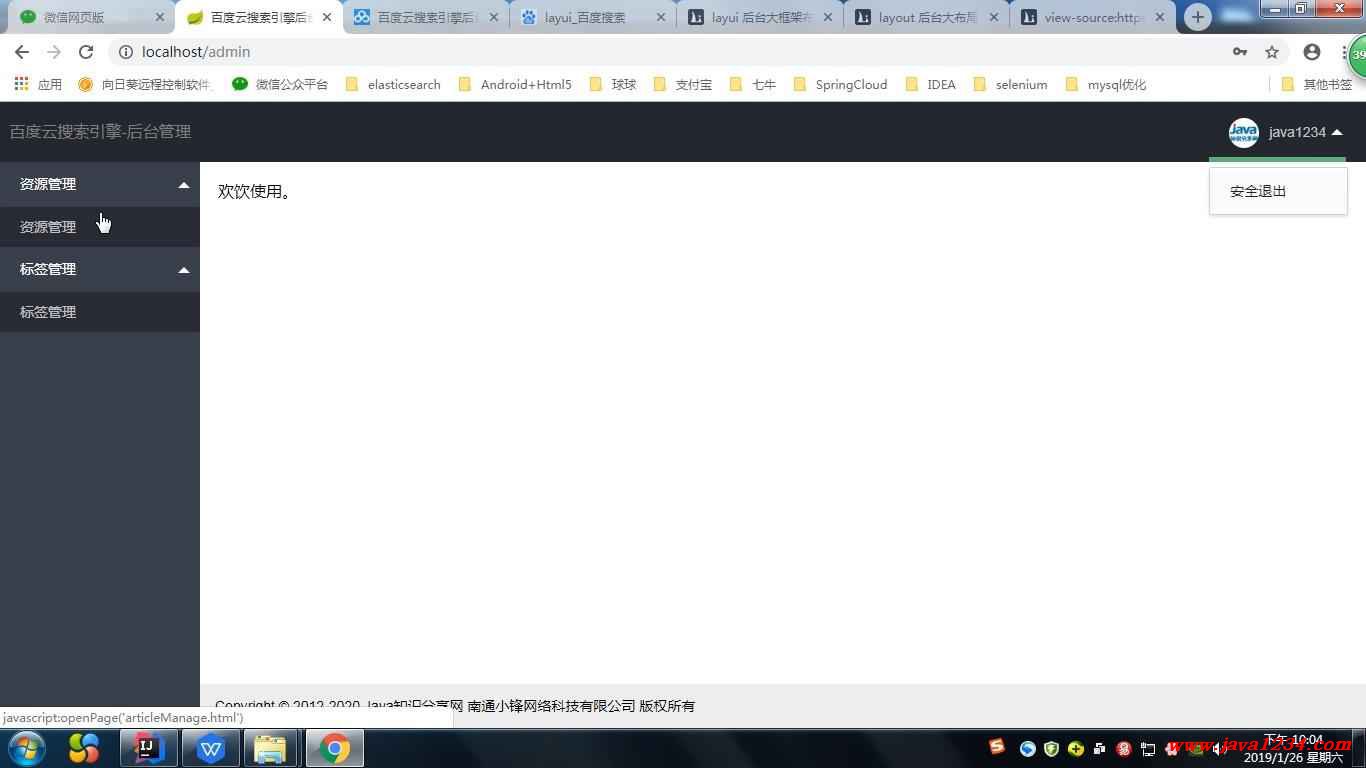Click the java1234 user avatar image
The width and height of the screenshot is (1366, 768).
[x=1244, y=132]
